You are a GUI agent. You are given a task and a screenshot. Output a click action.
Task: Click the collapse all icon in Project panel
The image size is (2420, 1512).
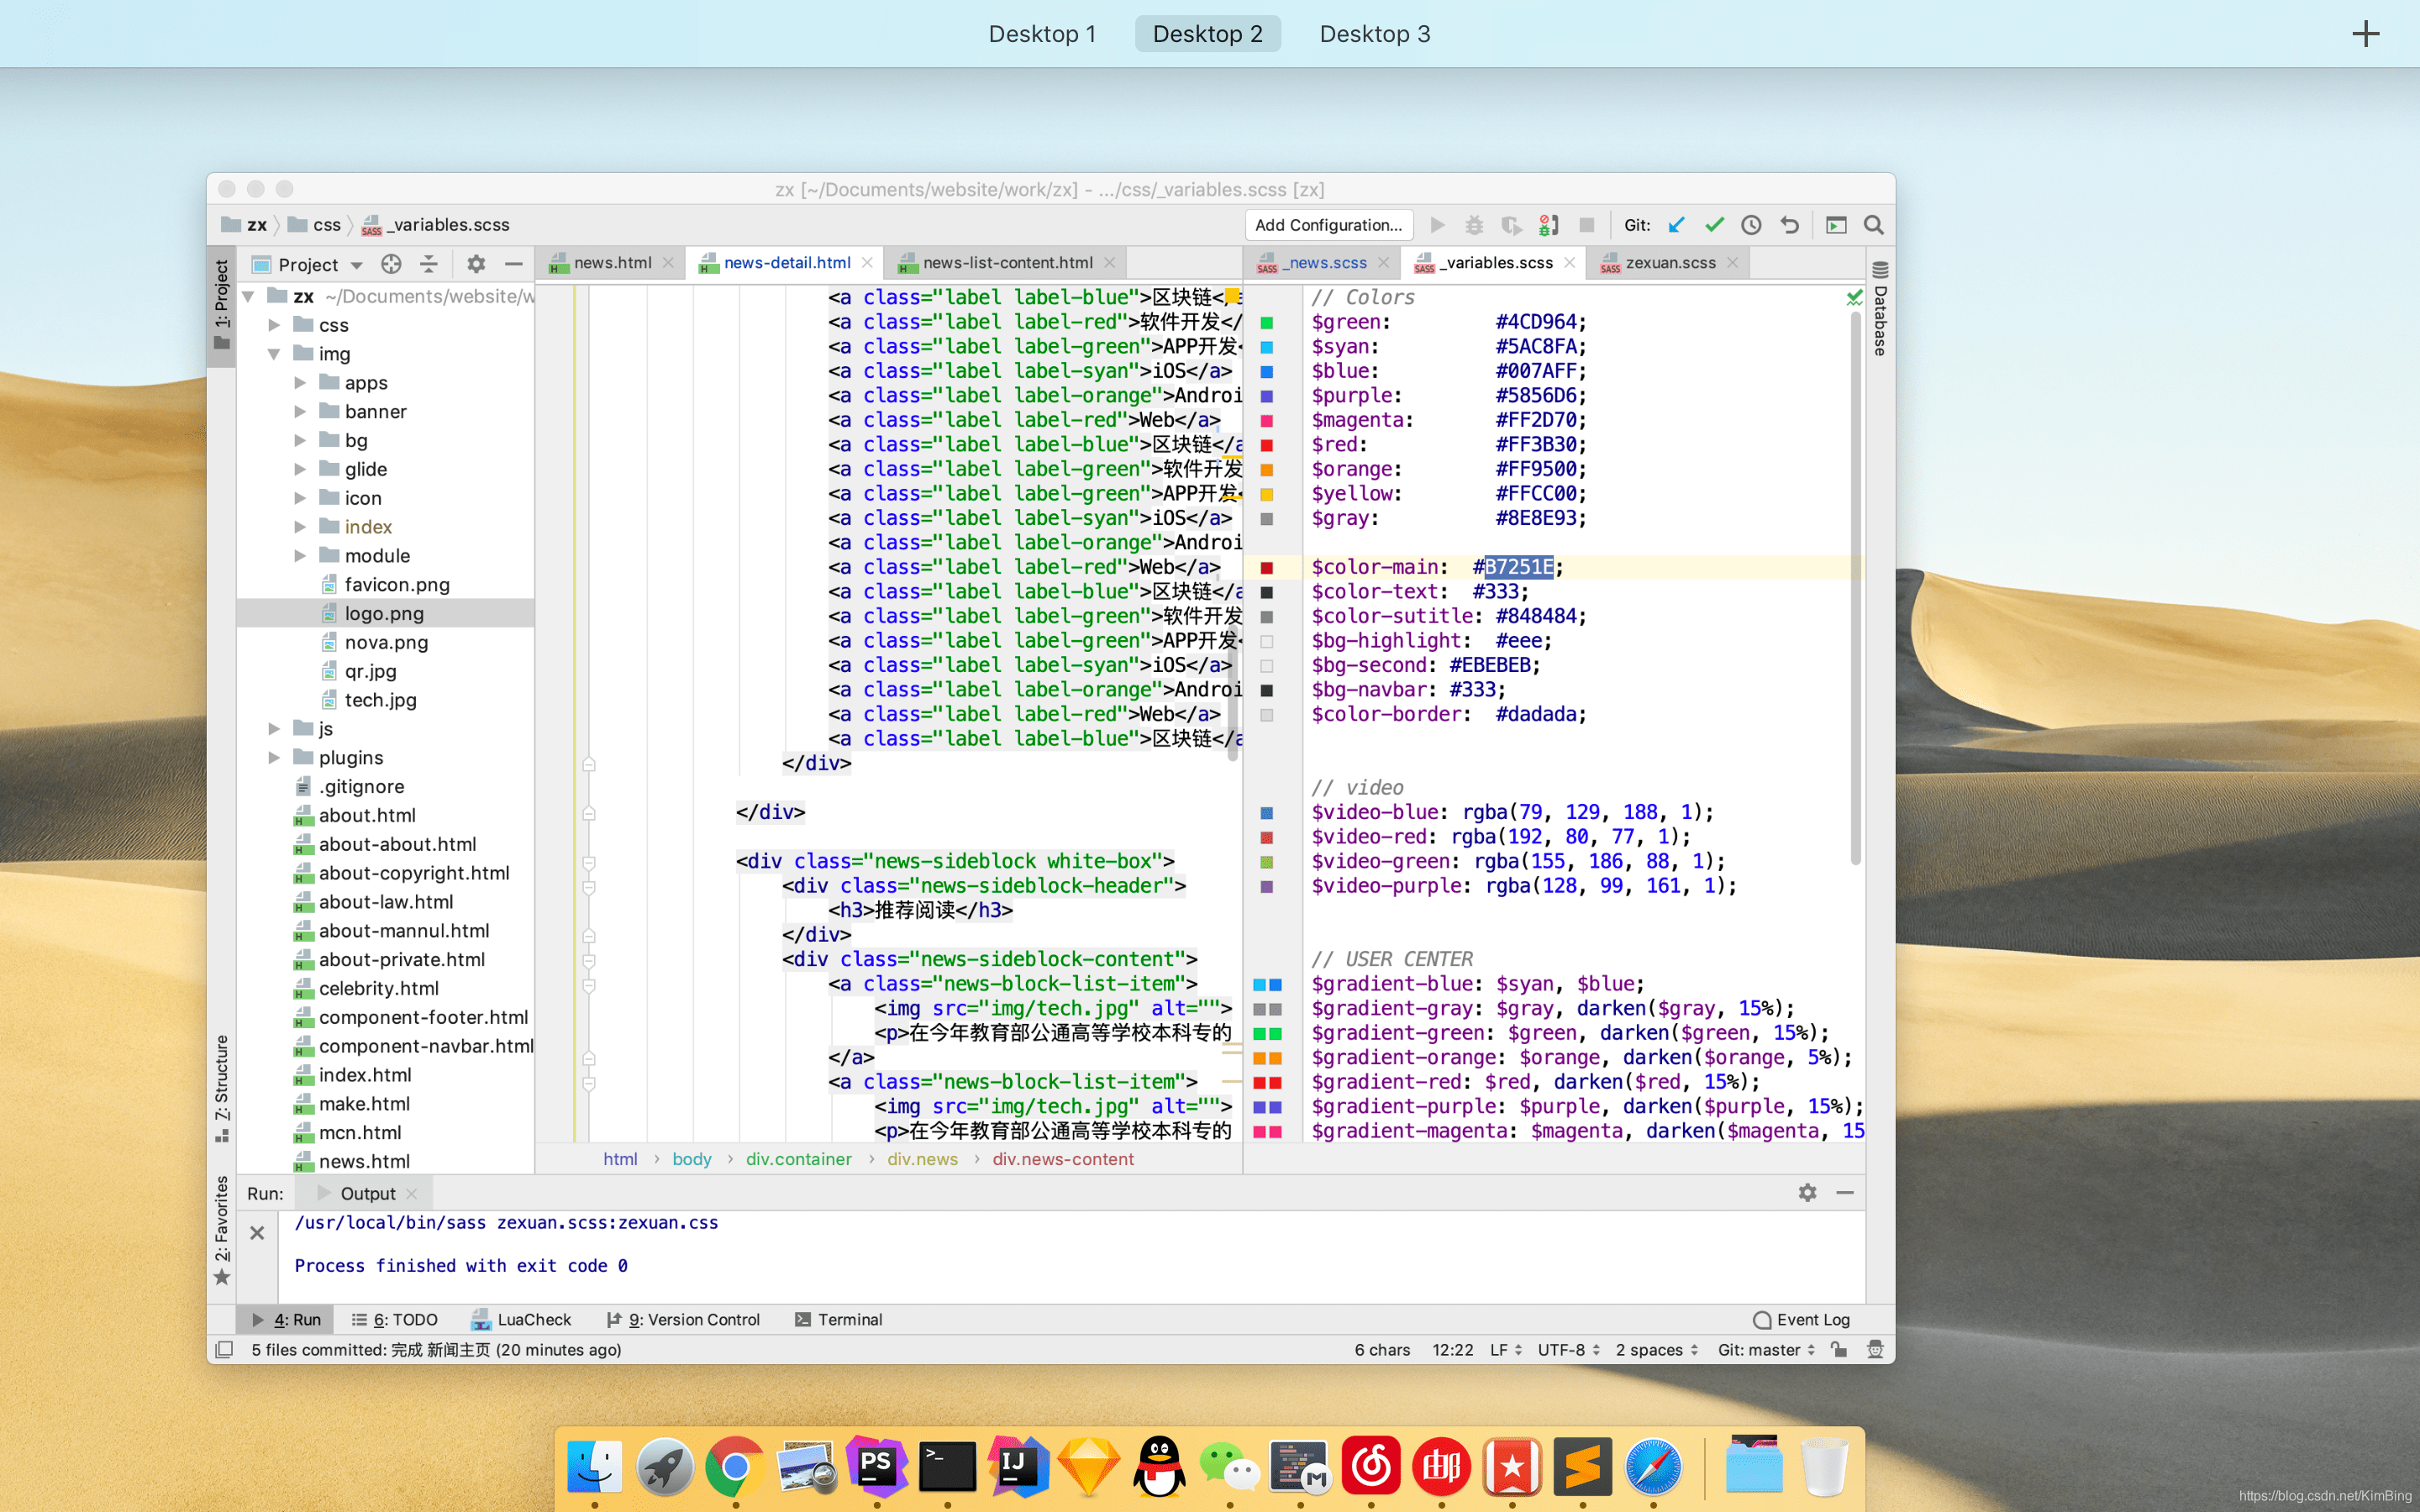429,264
